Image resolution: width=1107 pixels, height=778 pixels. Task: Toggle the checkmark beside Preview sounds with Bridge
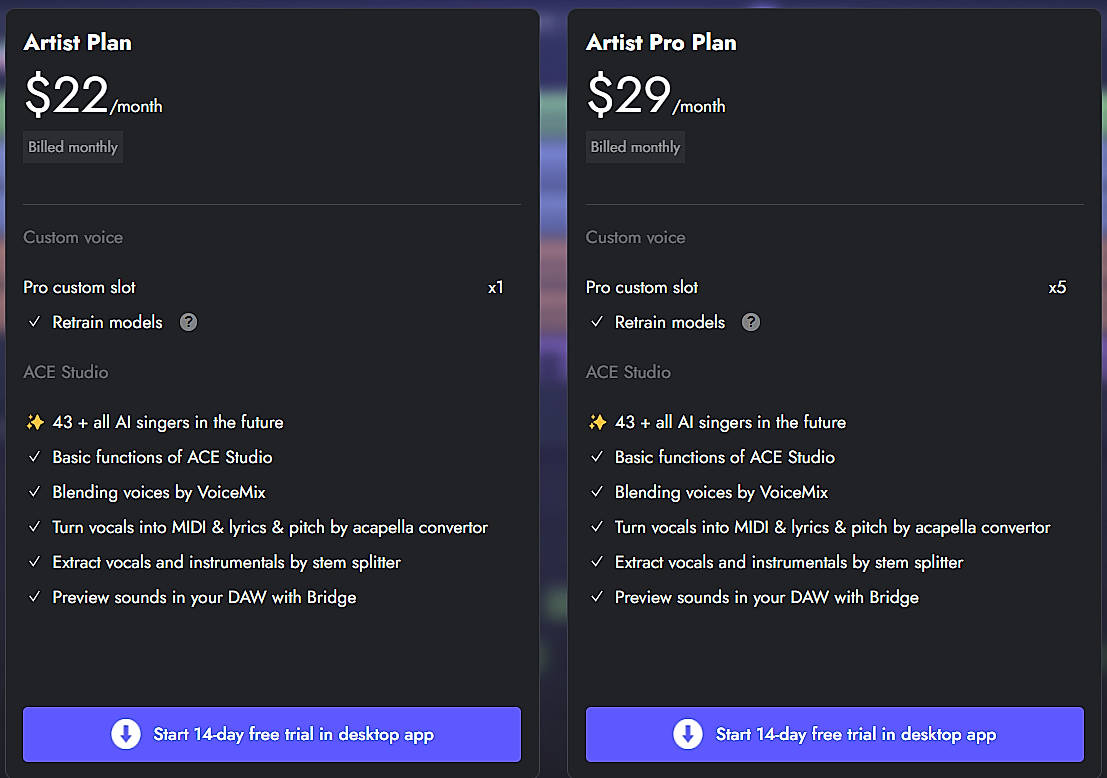[x=33, y=597]
